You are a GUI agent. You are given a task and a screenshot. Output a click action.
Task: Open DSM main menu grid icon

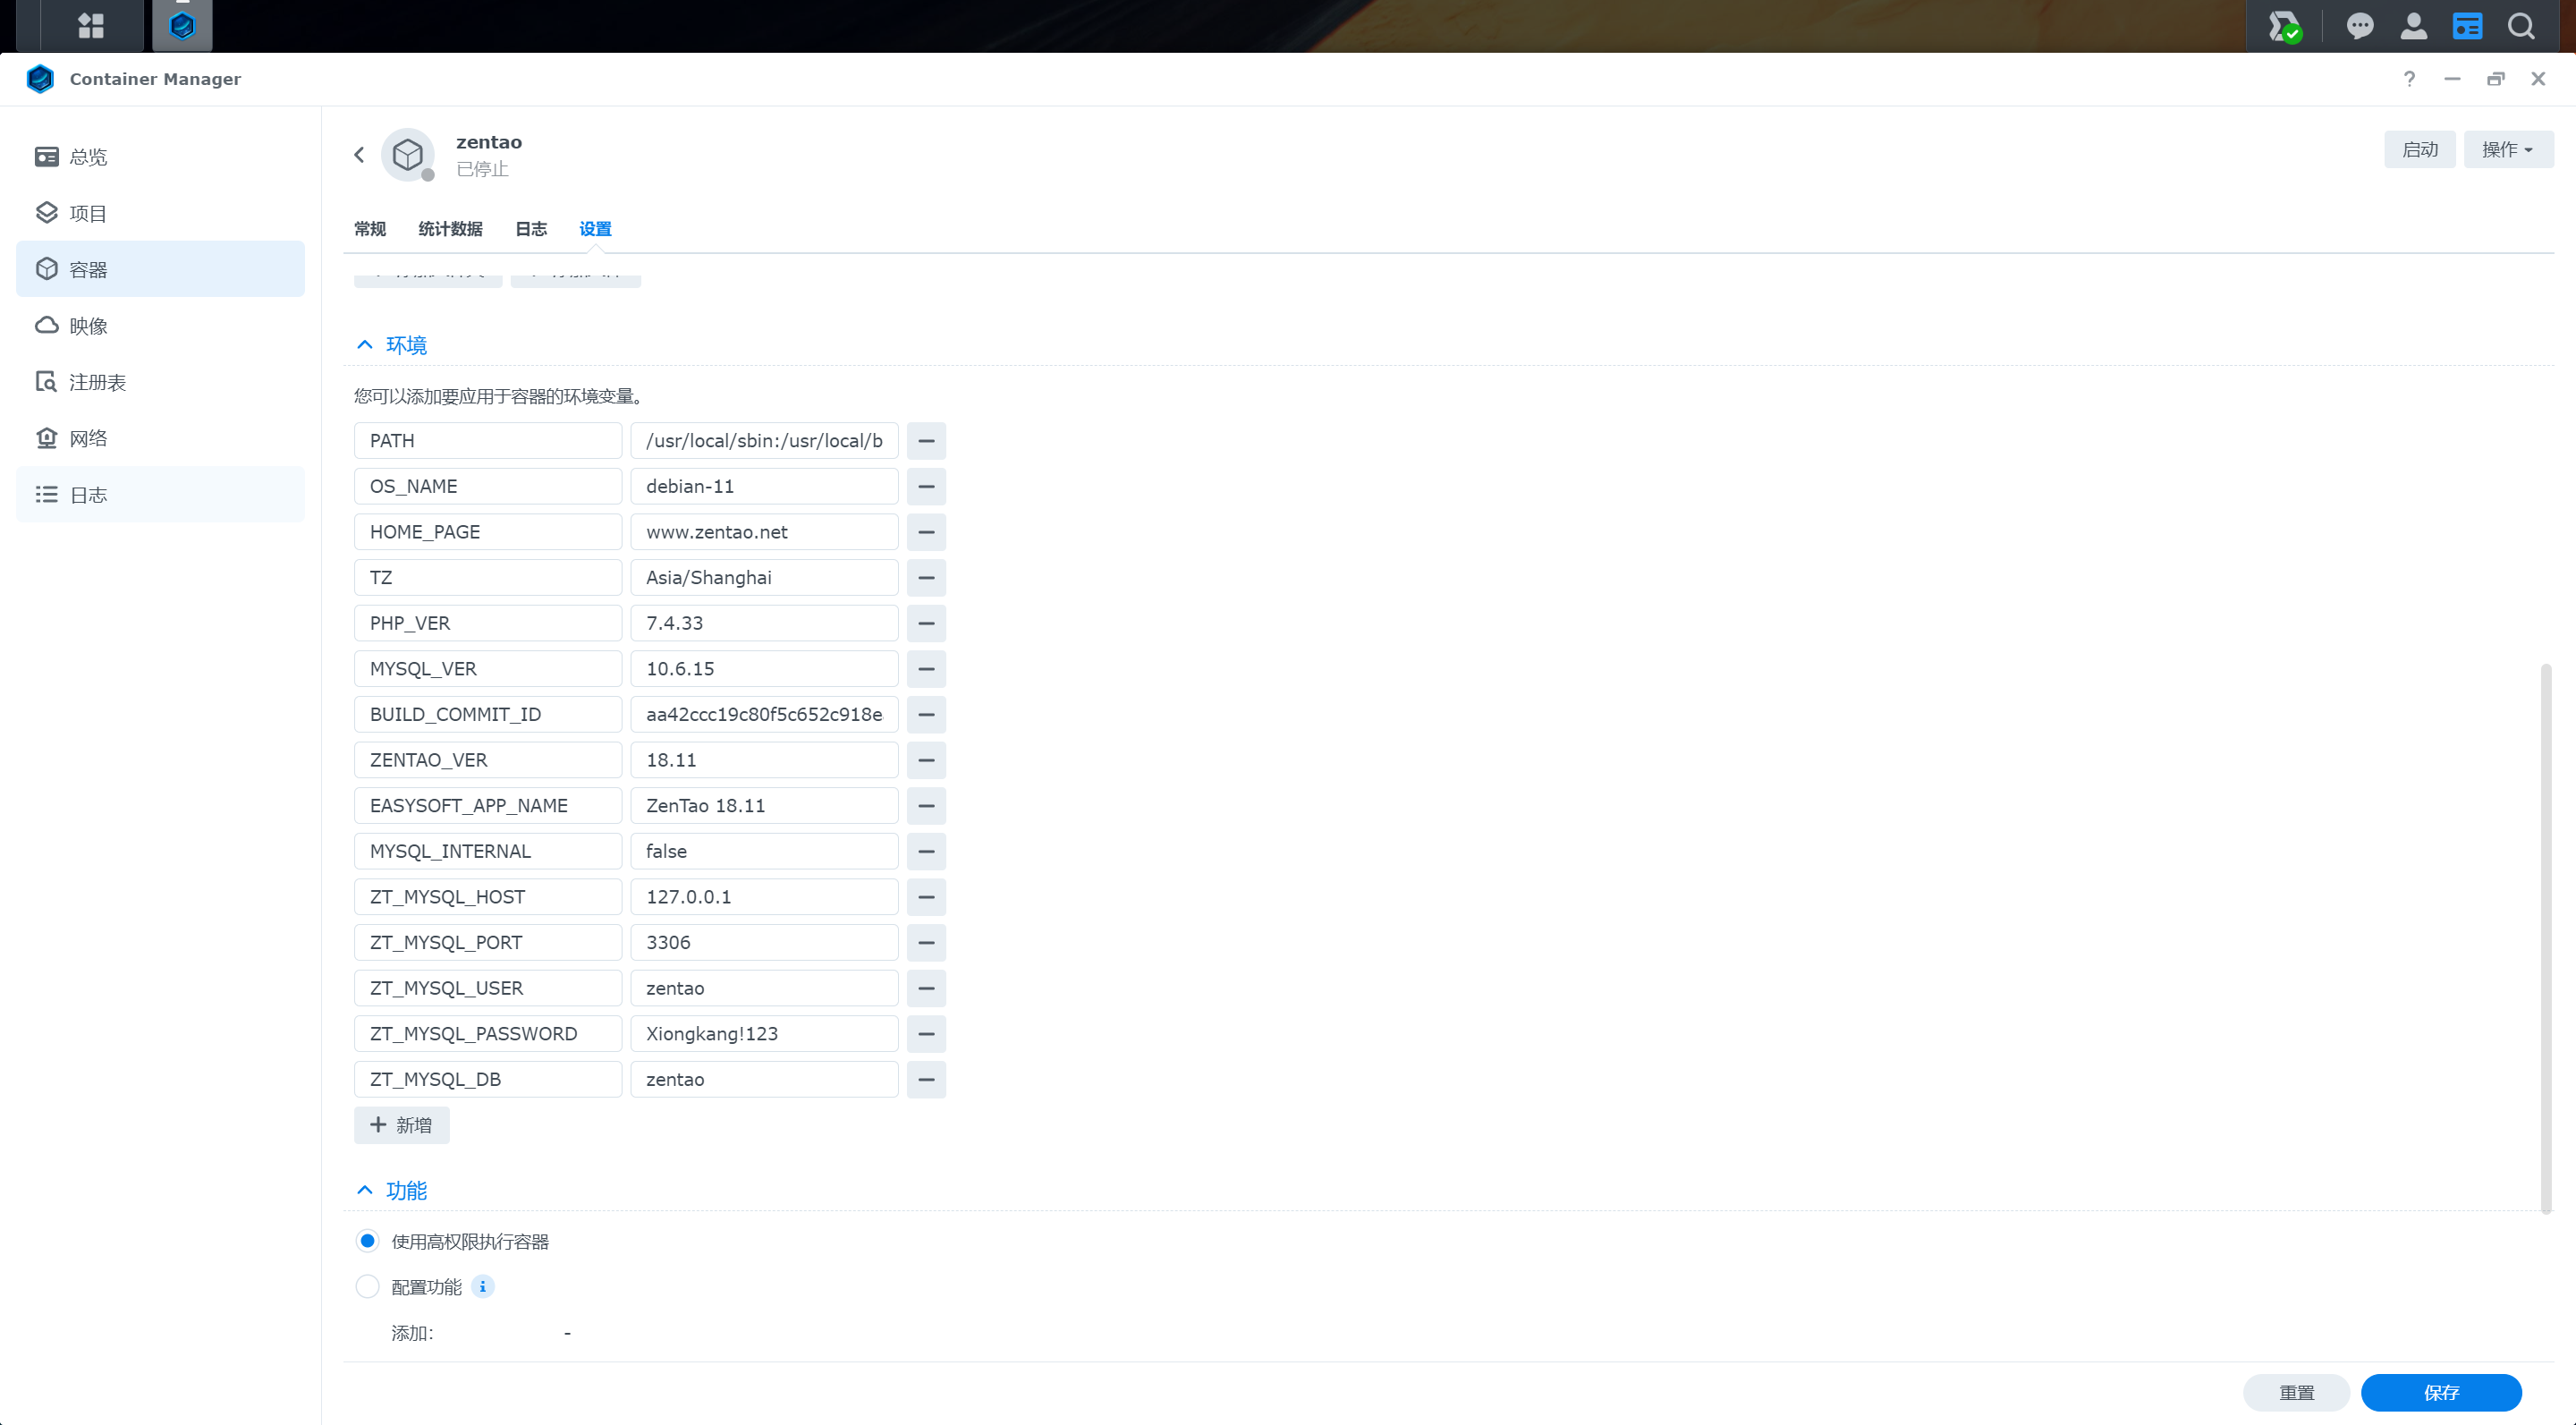tap(91, 26)
